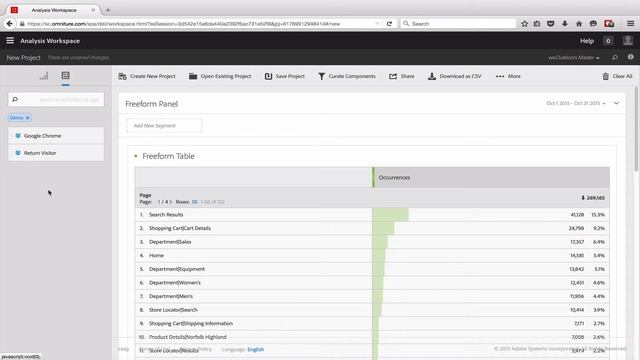Image resolution: width=640 pixels, height=360 pixels.
Task: Click Create New Project
Action: 147,76
